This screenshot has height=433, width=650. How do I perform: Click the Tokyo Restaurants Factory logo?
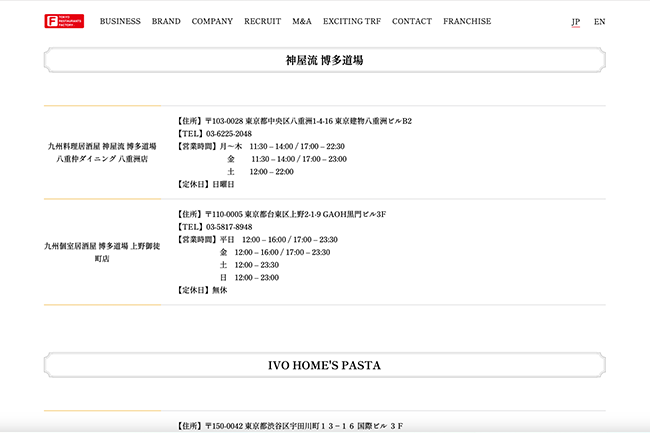(x=64, y=21)
